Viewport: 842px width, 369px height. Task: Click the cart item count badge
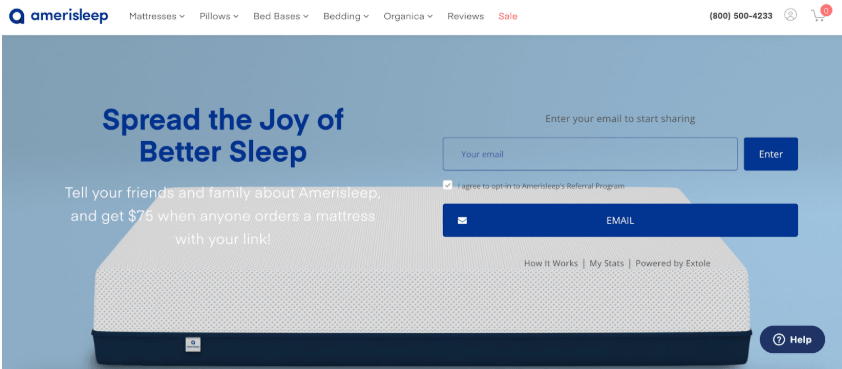[x=825, y=10]
